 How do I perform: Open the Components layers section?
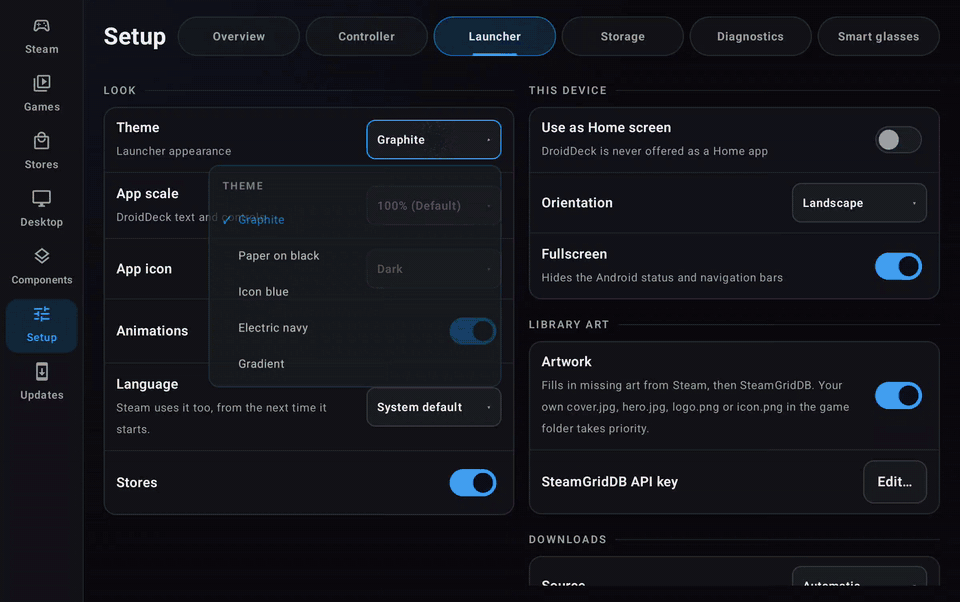pos(42,267)
